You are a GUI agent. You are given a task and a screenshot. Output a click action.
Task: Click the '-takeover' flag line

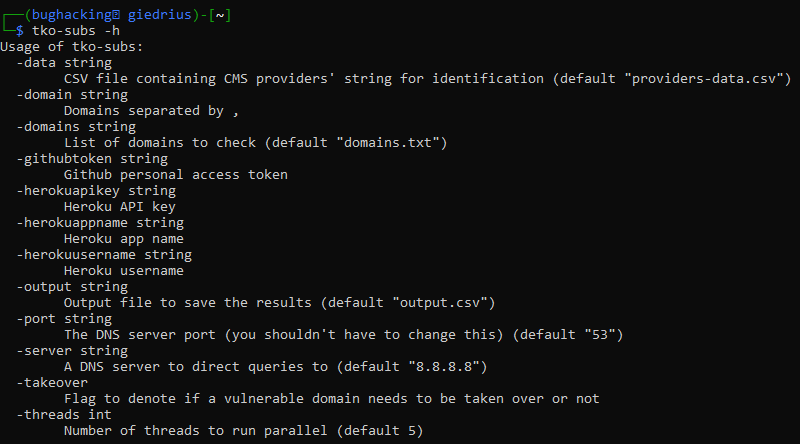coord(52,383)
